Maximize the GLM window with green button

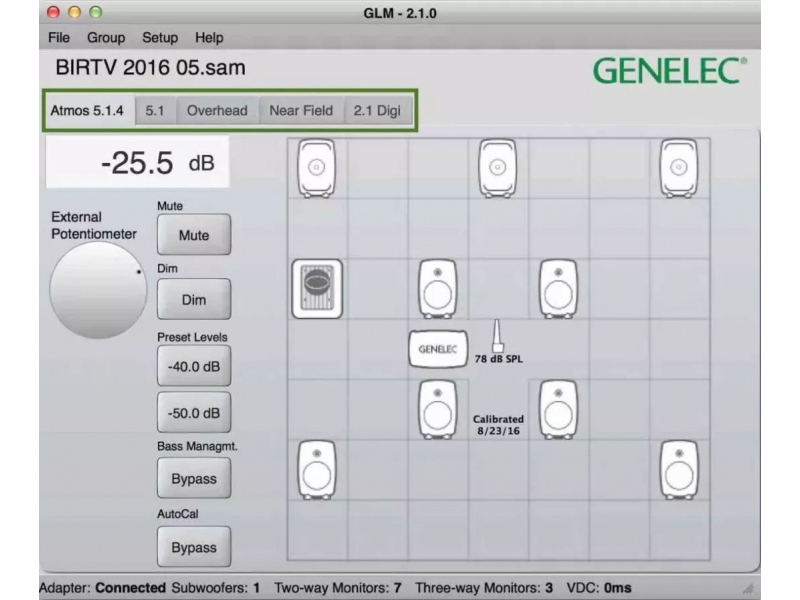pos(96,12)
